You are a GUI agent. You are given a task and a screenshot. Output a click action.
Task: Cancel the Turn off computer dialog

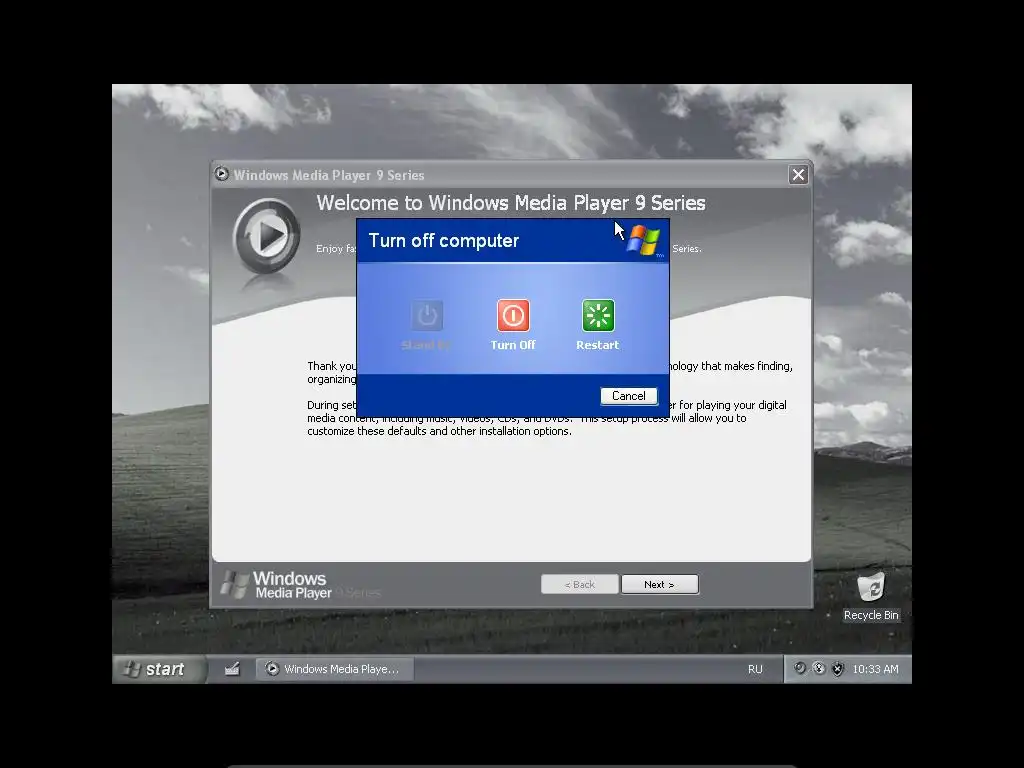pyautogui.click(x=628, y=396)
